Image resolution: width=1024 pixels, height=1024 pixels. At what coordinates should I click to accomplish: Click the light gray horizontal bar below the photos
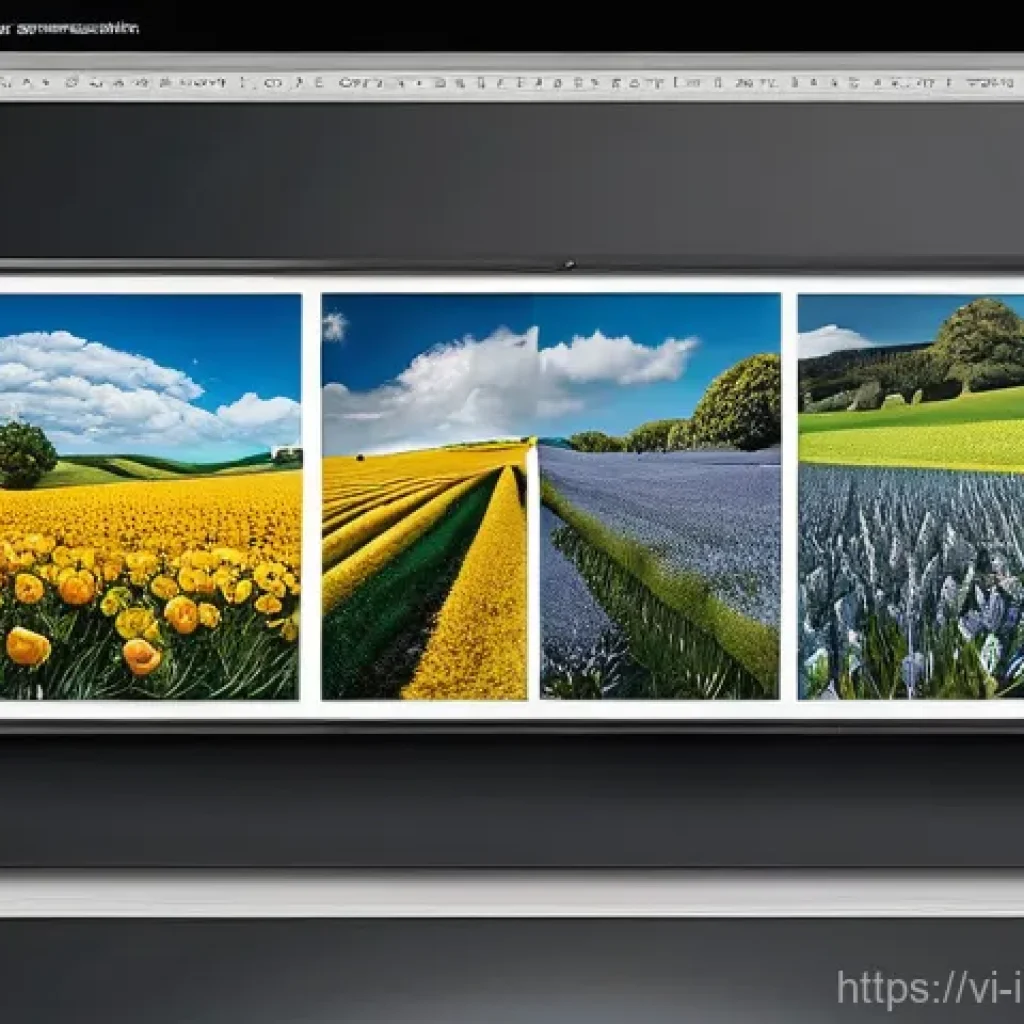click(x=512, y=893)
